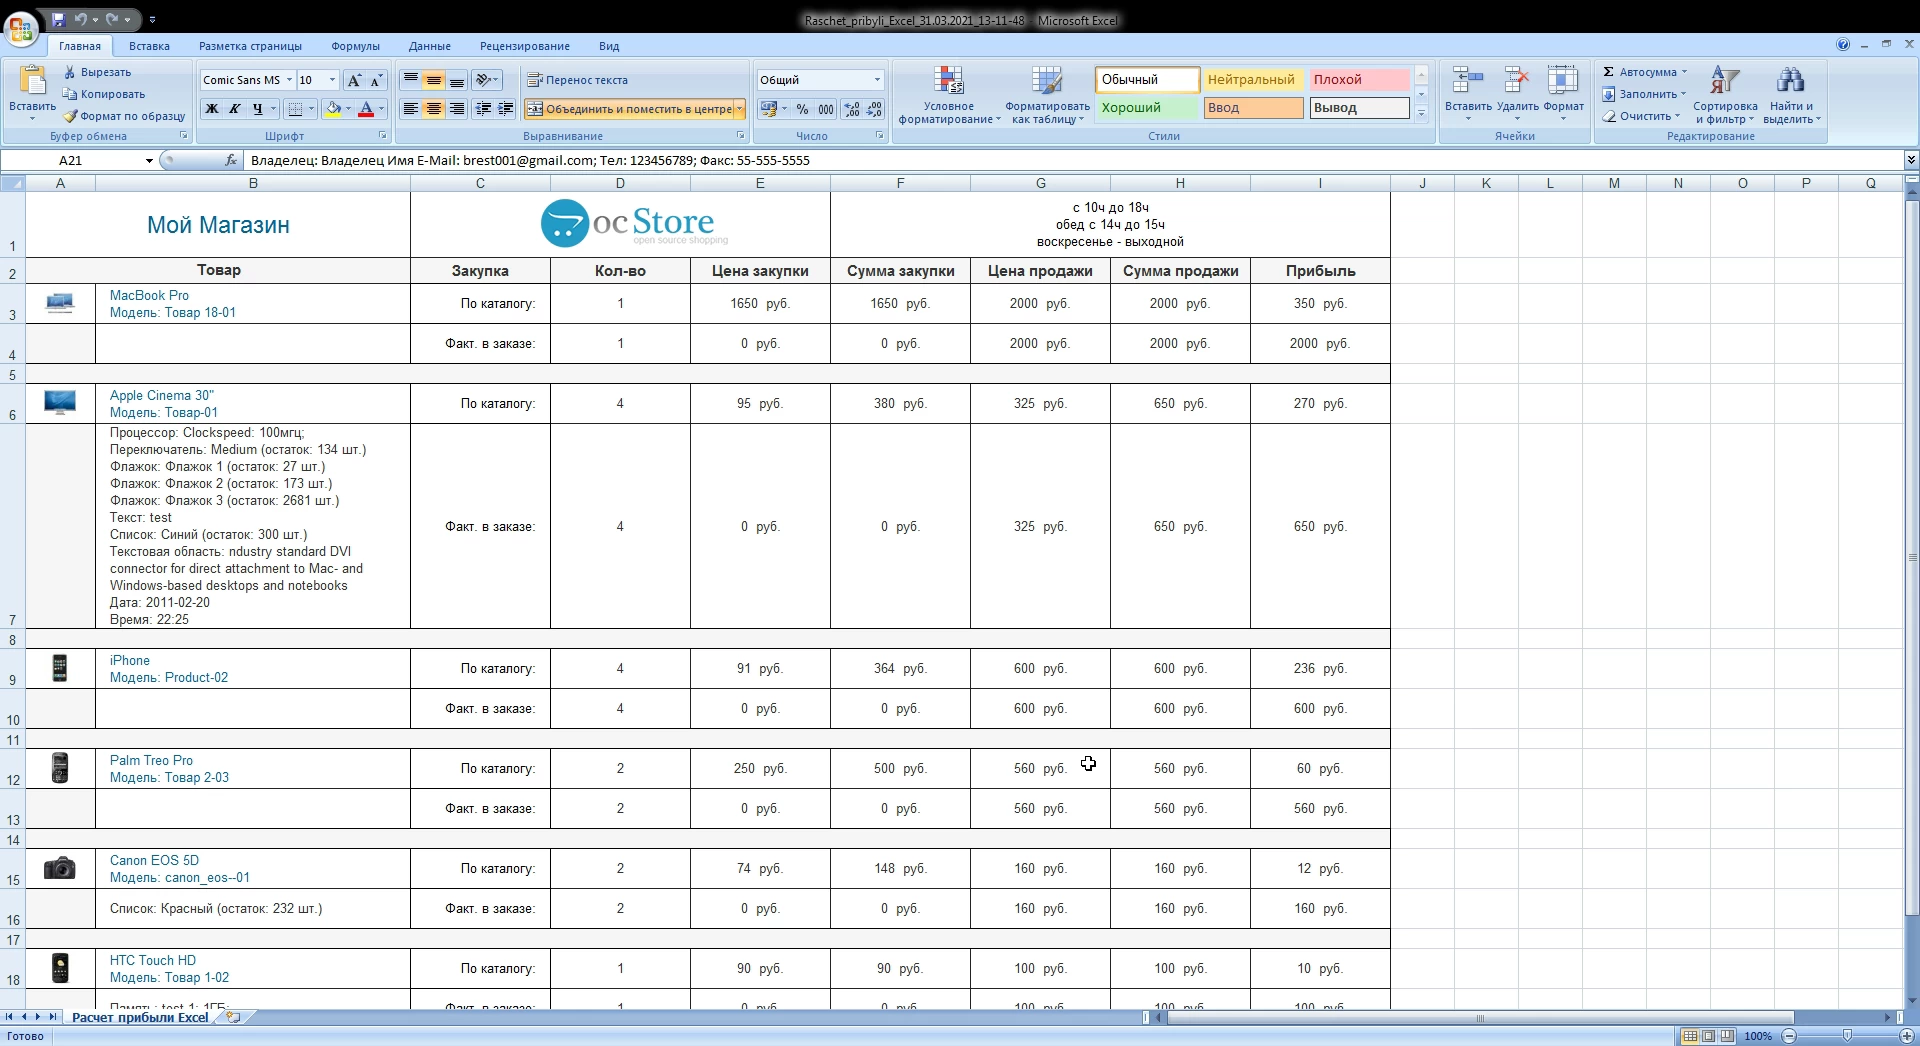Open the Name Box dropdown next to A21
The height and width of the screenshot is (1046, 1920).
point(149,160)
